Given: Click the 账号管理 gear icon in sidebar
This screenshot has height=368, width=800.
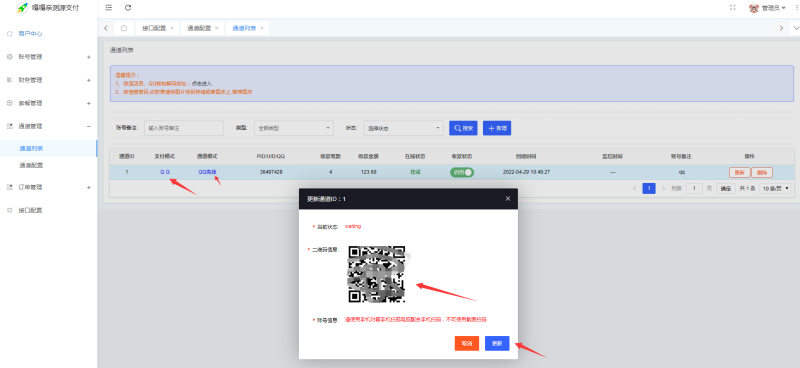Looking at the screenshot, I should coord(9,57).
